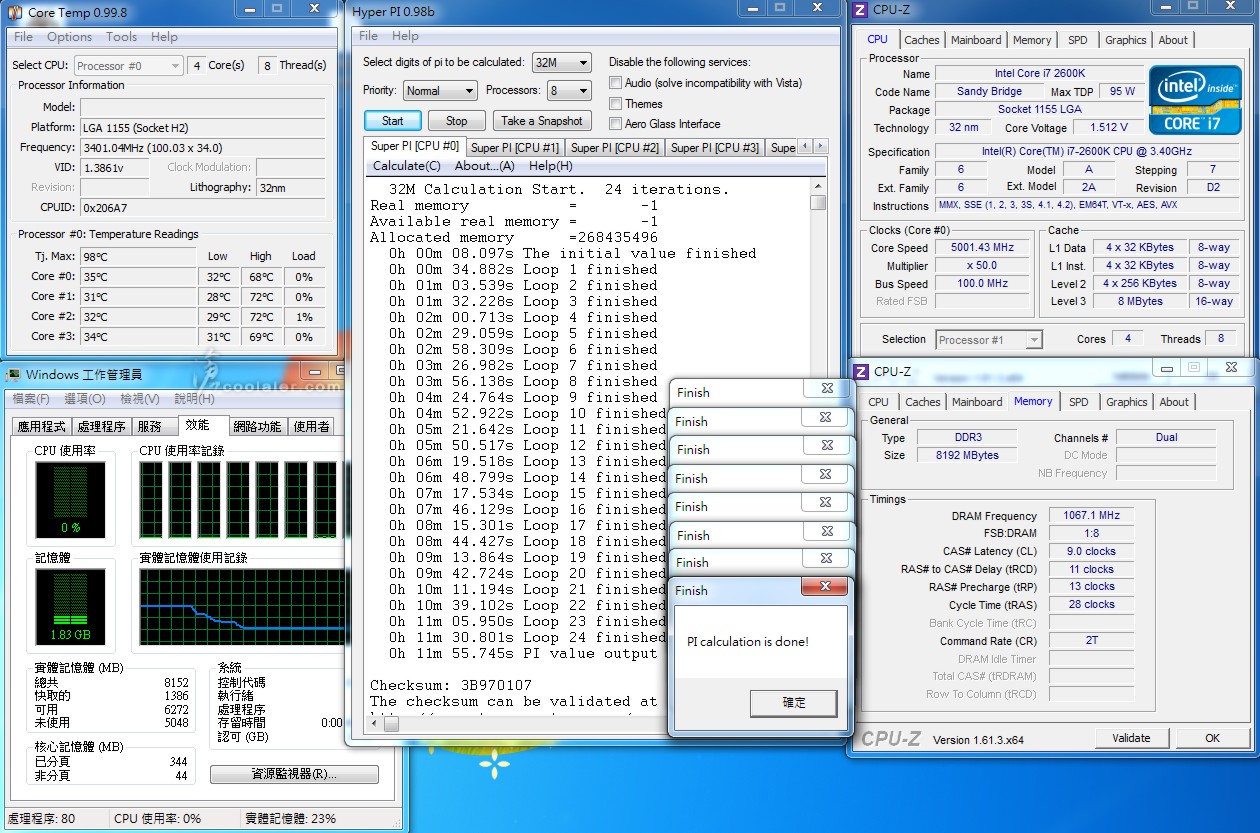The height and width of the screenshot is (833, 1260).
Task: Click the Intel Core i7 inside logo
Action: tap(1195, 100)
